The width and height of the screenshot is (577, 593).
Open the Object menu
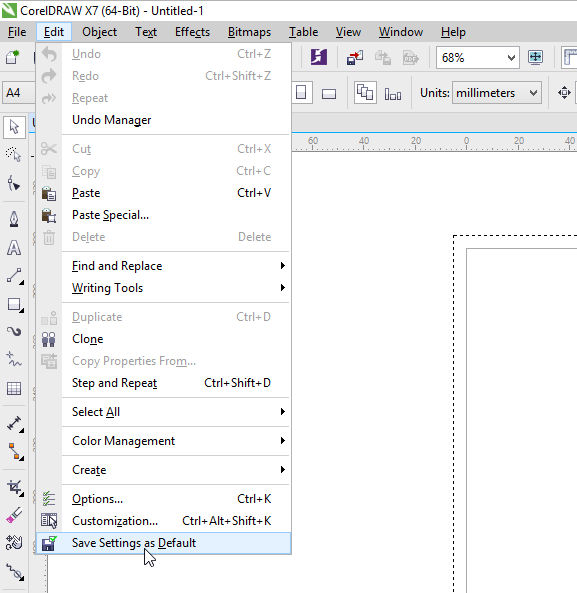(99, 32)
